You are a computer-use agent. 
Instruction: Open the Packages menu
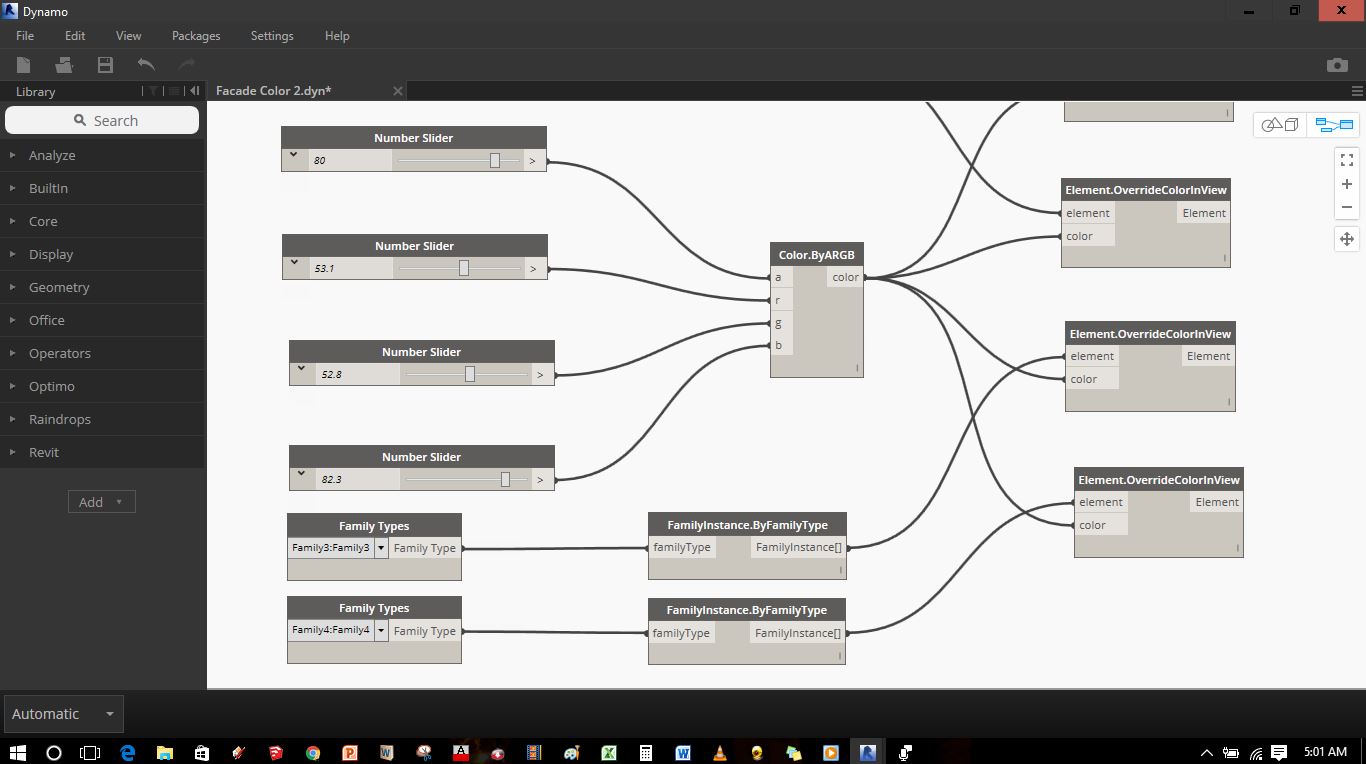point(196,35)
